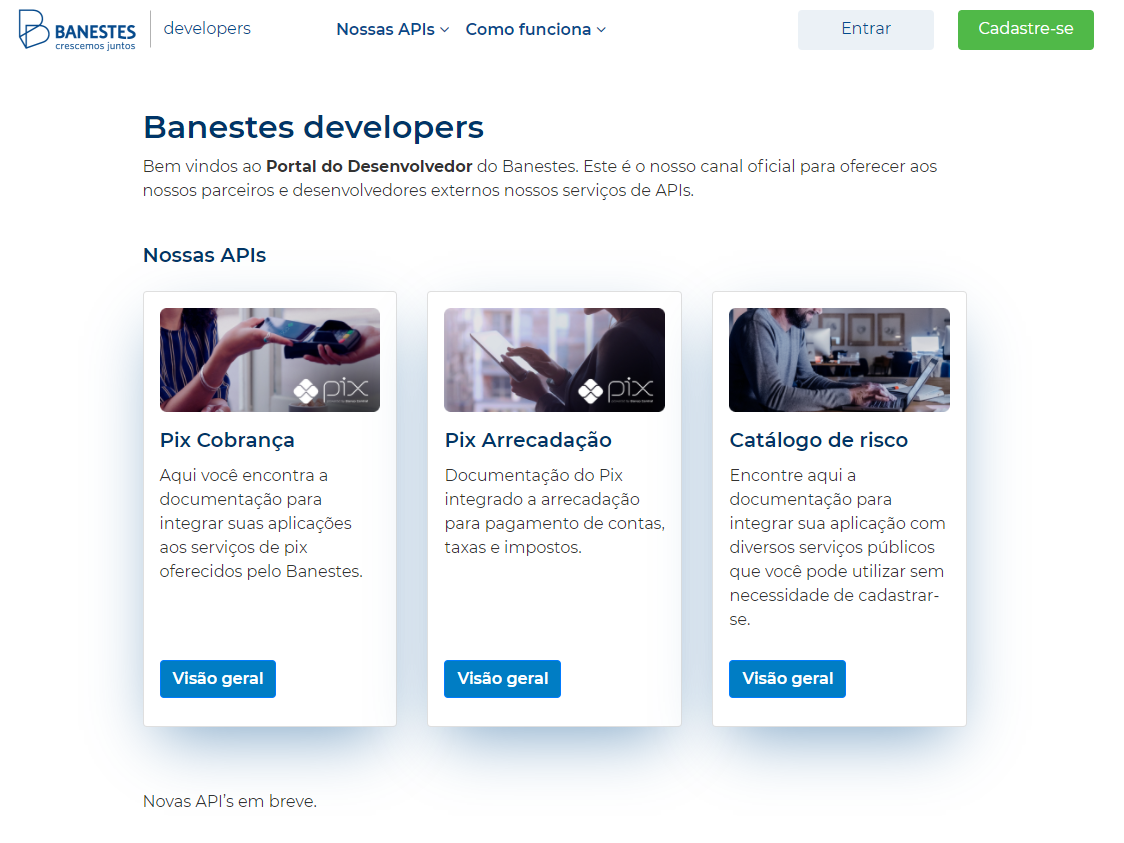1124x843 pixels.
Task: Select the Catálogo de risco thumbnail image
Action: click(839, 360)
